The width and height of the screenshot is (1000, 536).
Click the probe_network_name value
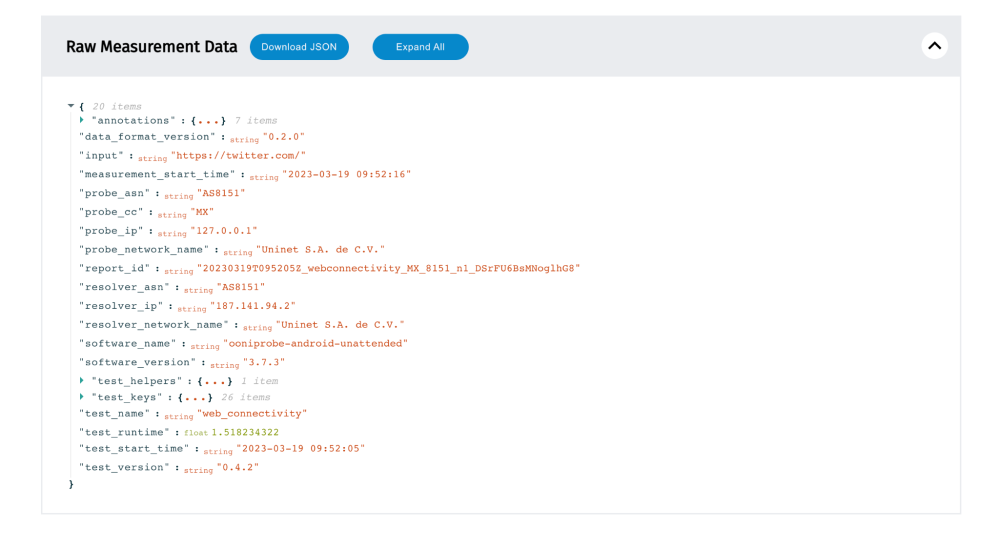(x=320, y=249)
